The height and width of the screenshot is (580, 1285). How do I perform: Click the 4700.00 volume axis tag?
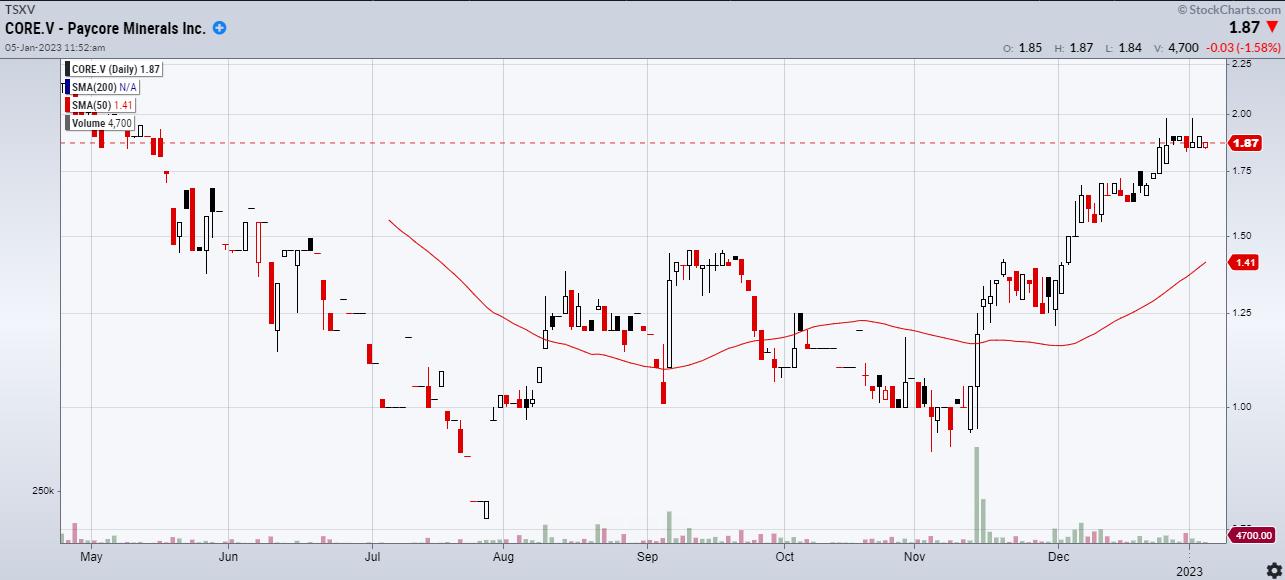(x=1251, y=536)
